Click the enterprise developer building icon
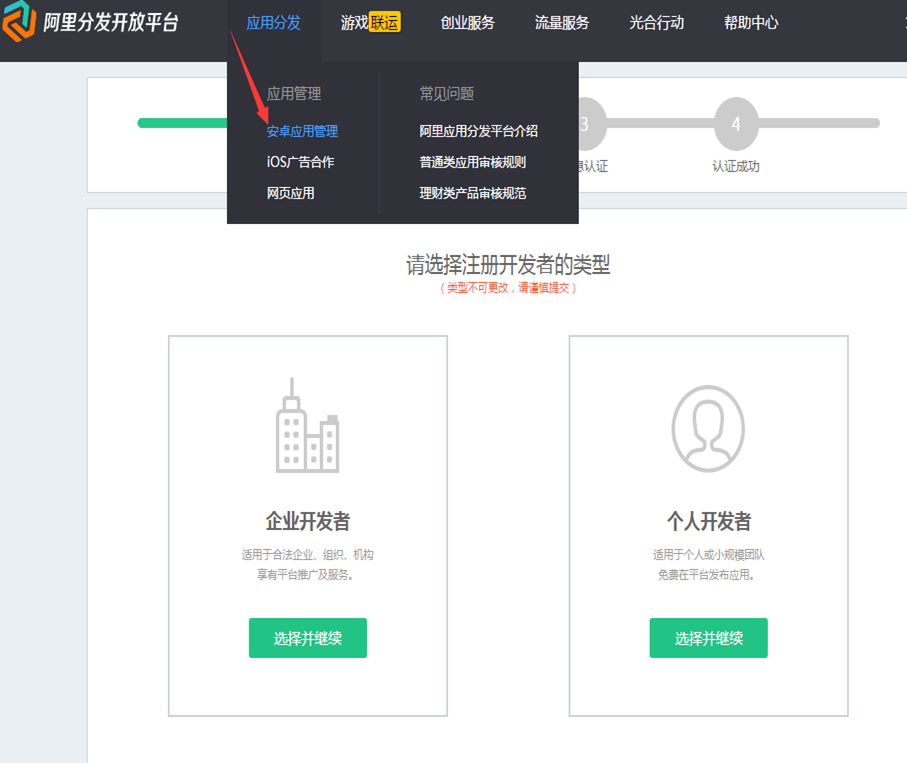Viewport: 907px width, 763px height. pos(307,427)
